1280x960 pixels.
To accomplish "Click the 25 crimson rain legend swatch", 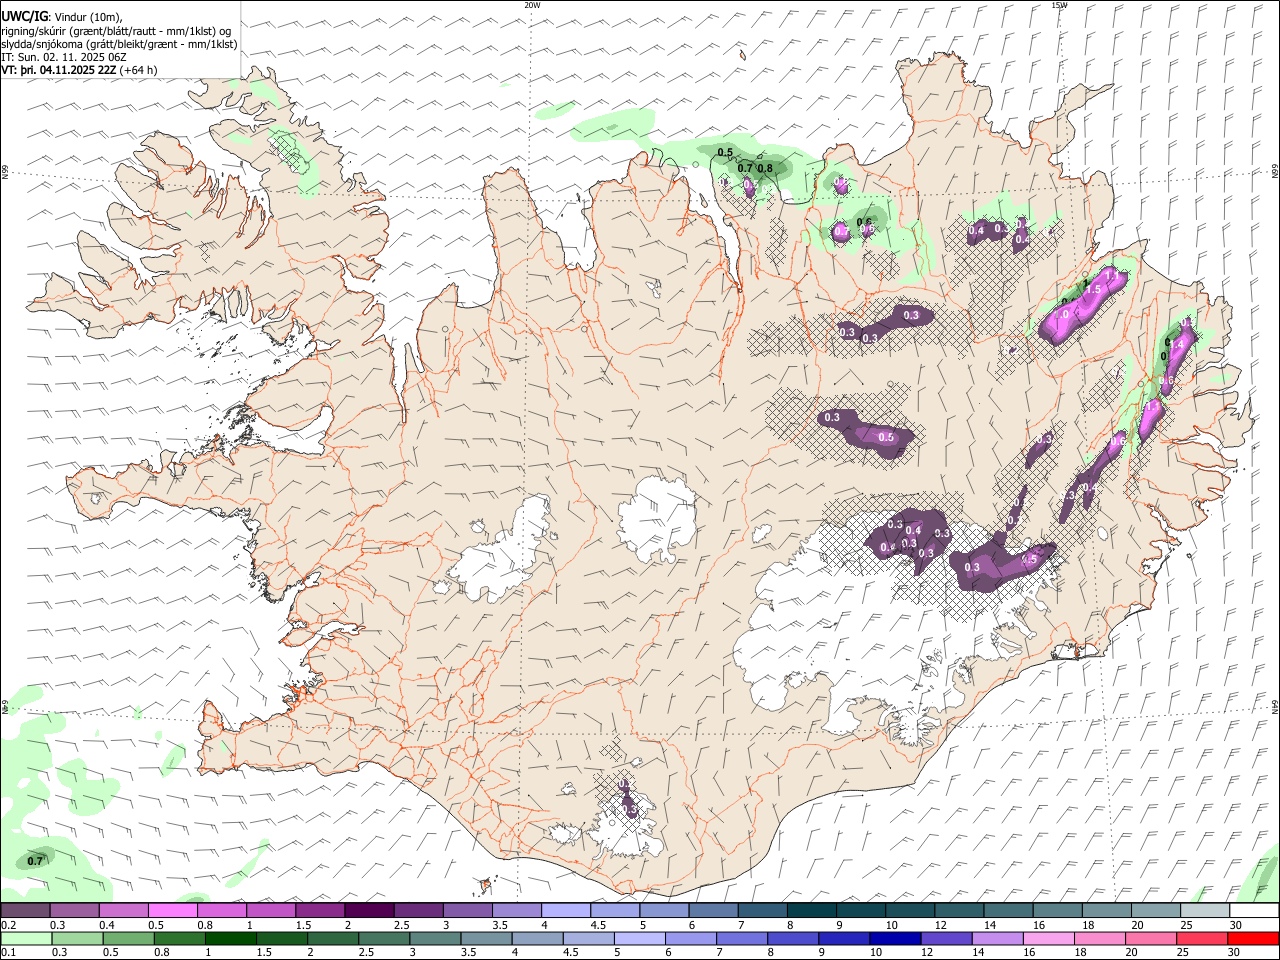I will (1202, 938).
